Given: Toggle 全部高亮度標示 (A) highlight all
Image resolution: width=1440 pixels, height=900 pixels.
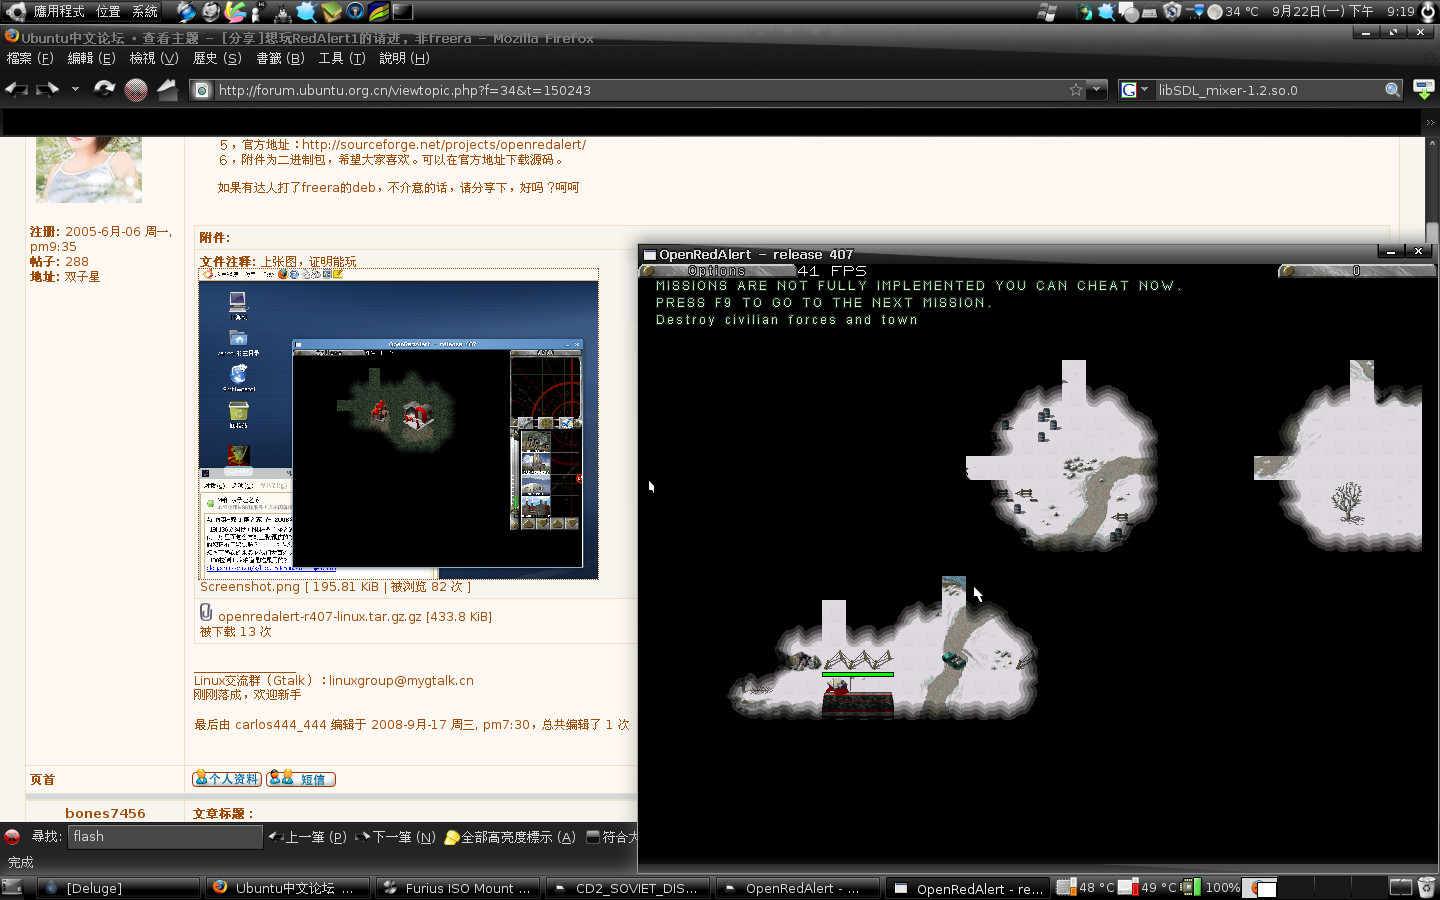Looking at the screenshot, I should tap(510, 837).
